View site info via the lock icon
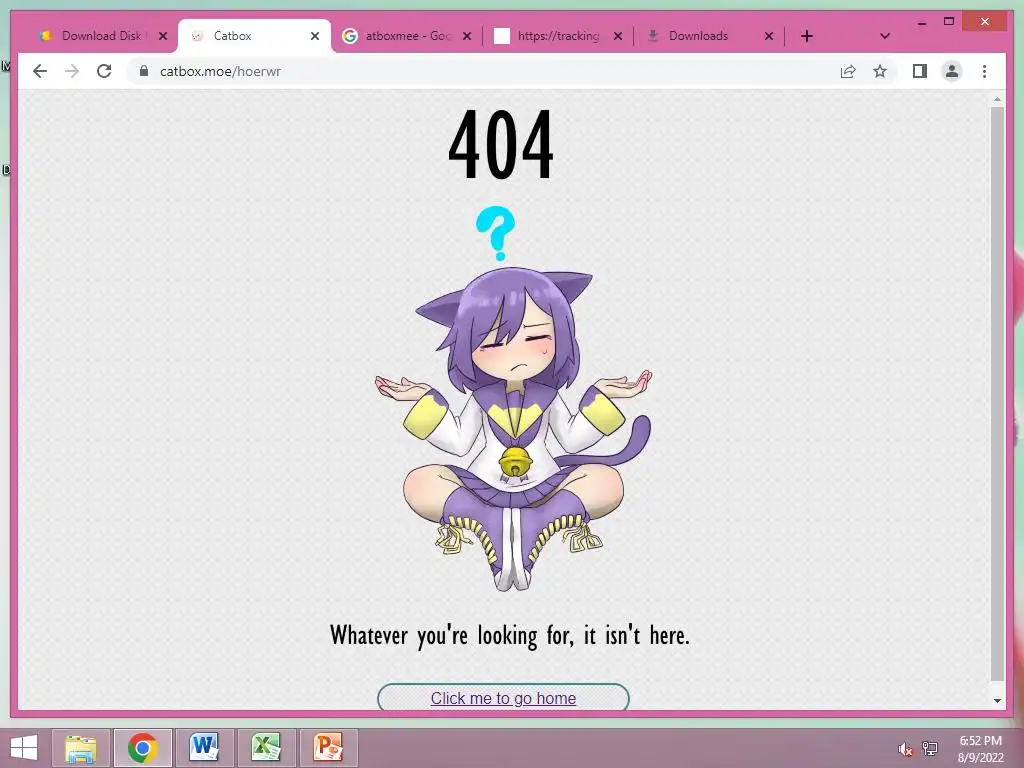1024x768 pixels. tap(144, 71)
